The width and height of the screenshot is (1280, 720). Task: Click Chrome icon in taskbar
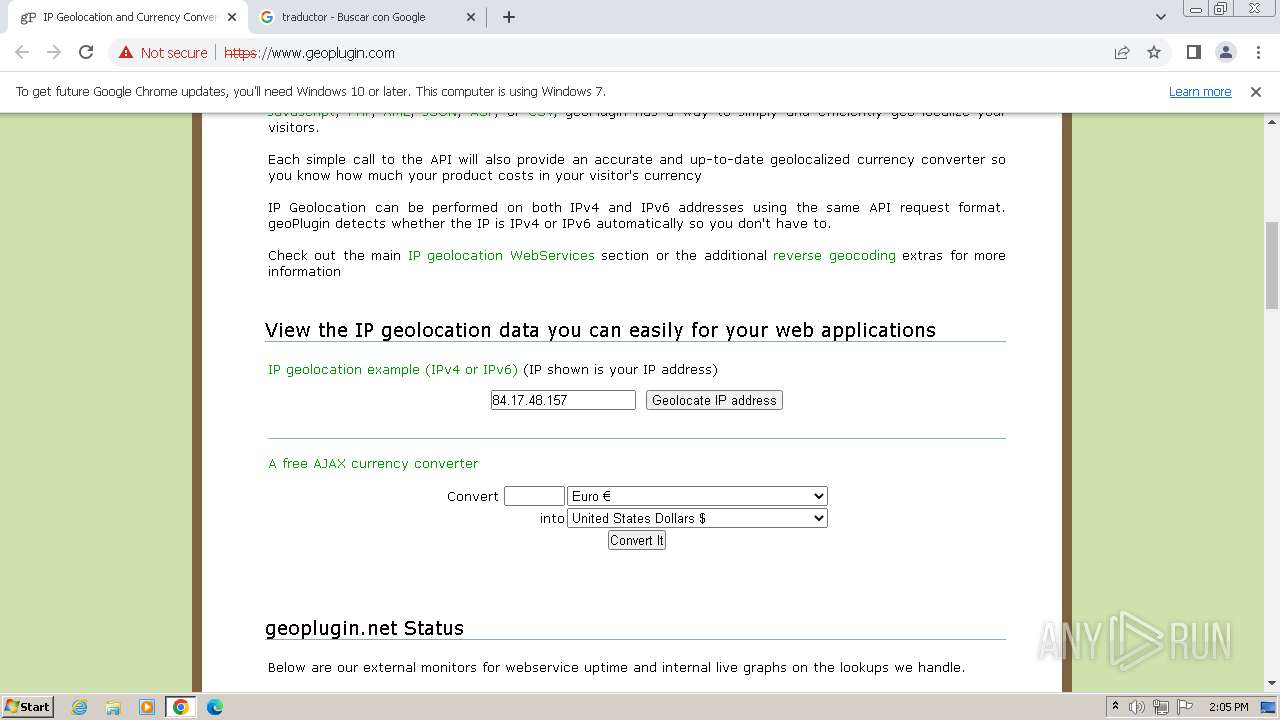(181, 707)
